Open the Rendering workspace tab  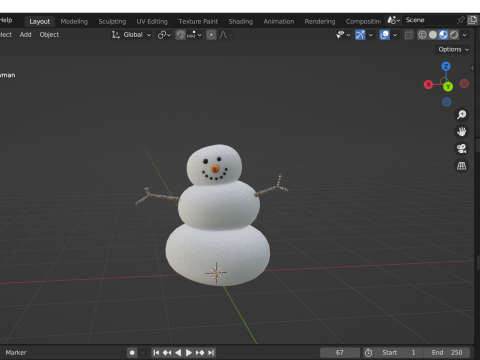tap(320, 22)
